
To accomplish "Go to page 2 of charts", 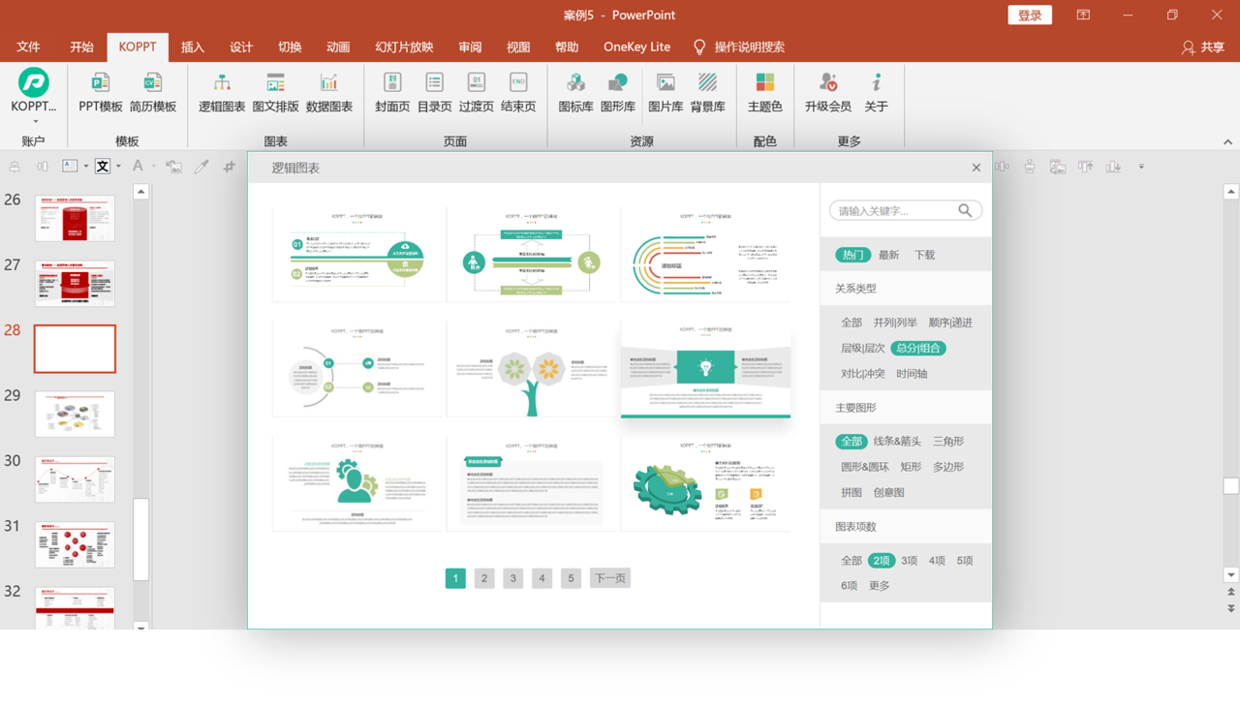I will point(484,578).
